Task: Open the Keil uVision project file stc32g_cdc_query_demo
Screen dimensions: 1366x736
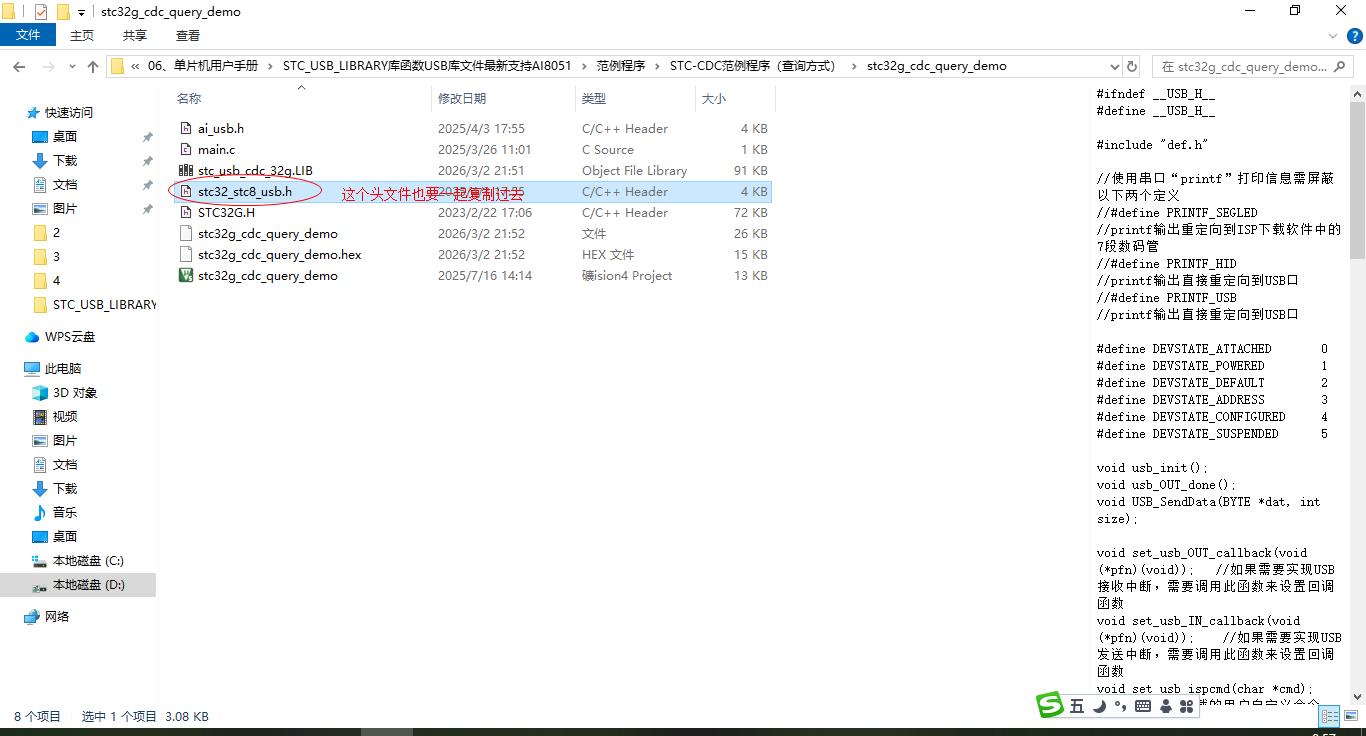Action: (x=270, y=275)
